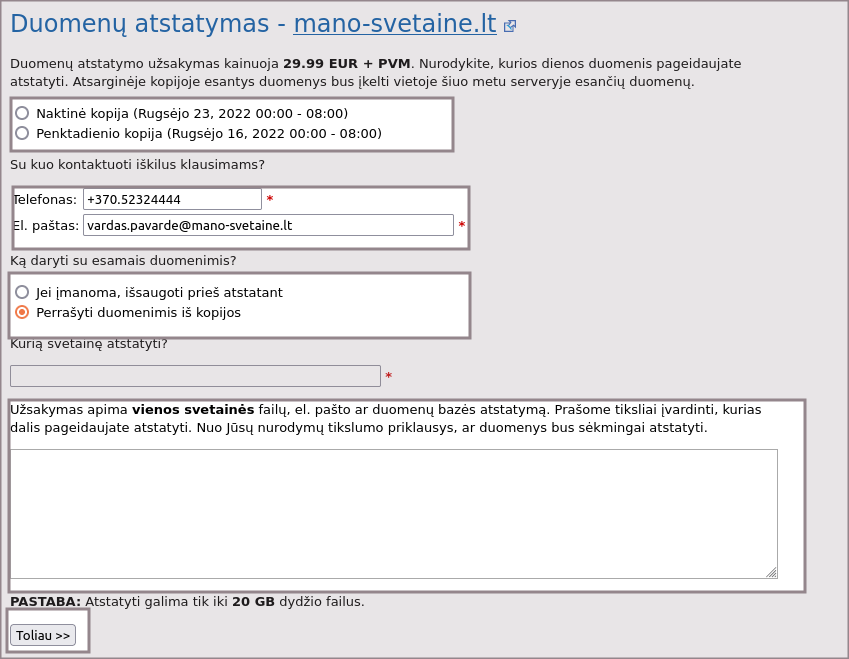Select 'Jei įmanoma, išsaugoti prieš atstatant' option
This screenshot has height=659, width=849.
coord(22,292)
